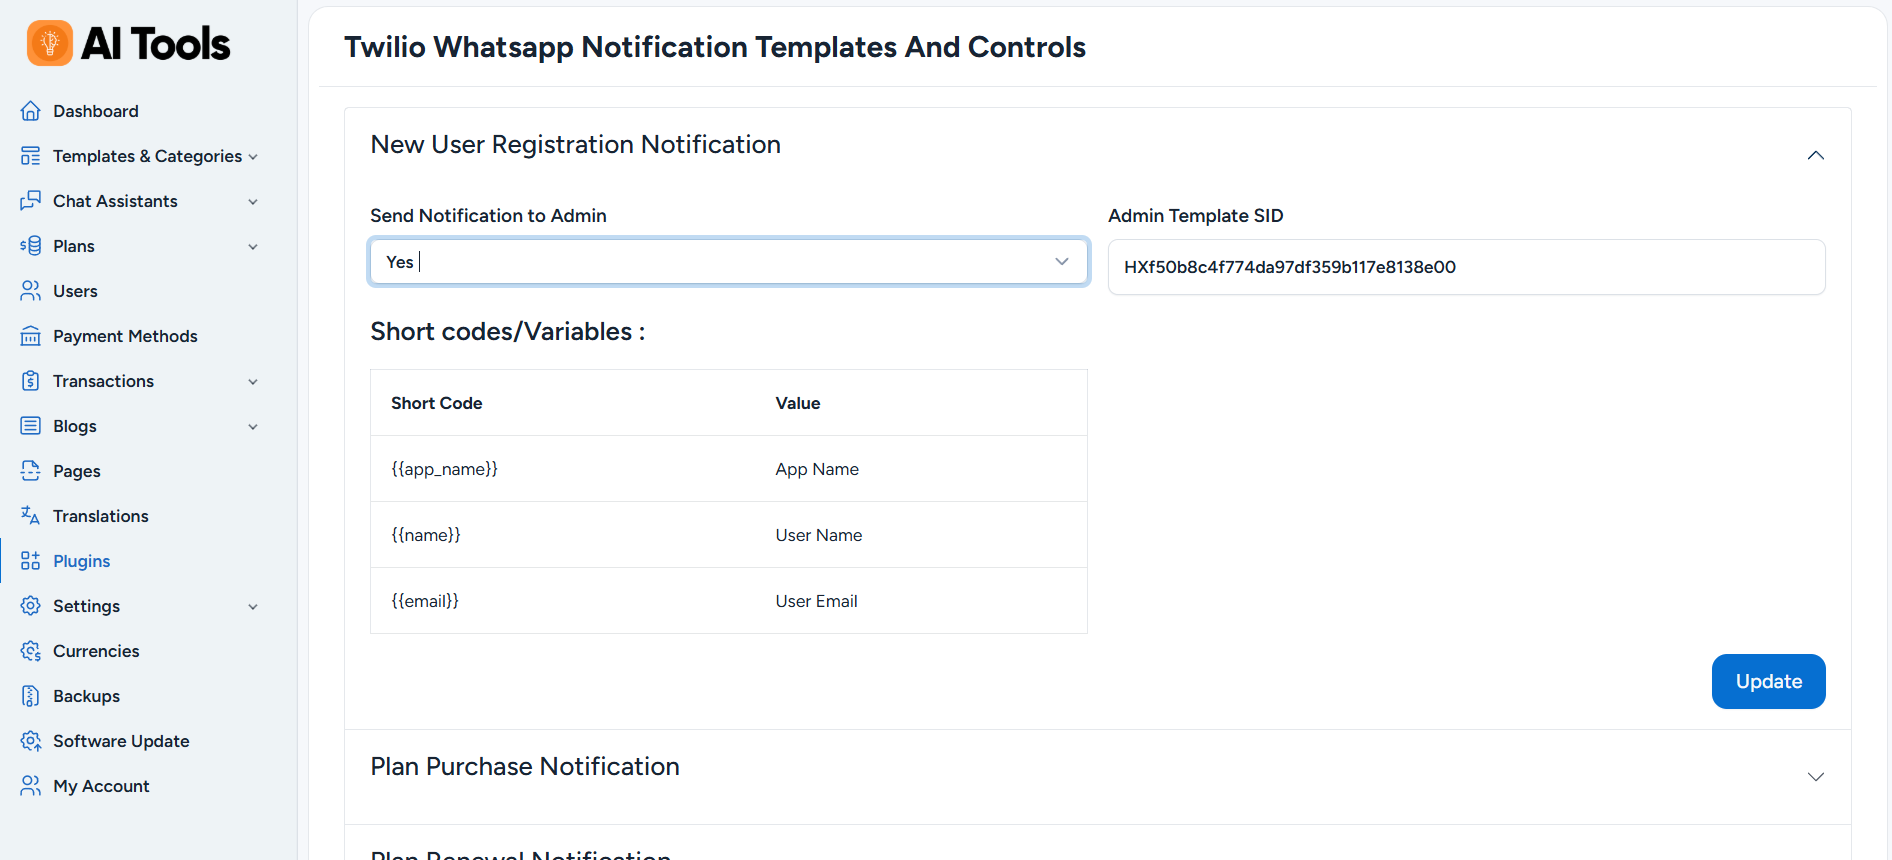
Task: Click the Settings gear icon
Action: [x=31, y=606]
